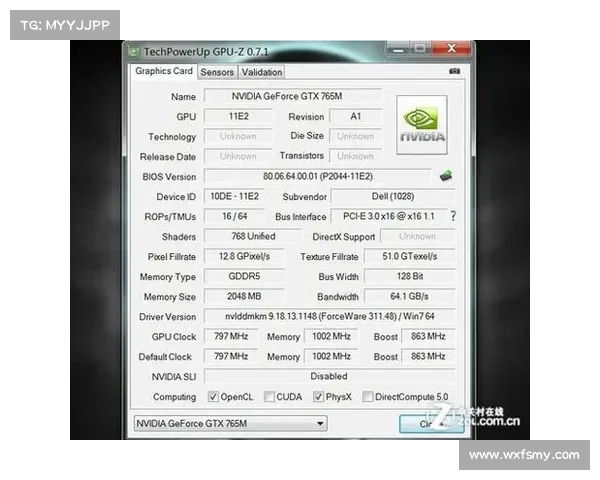The image size is (600, 480).
Task: Click the GPU Clock value 797 MHz
Action: [x=231, y=336]
